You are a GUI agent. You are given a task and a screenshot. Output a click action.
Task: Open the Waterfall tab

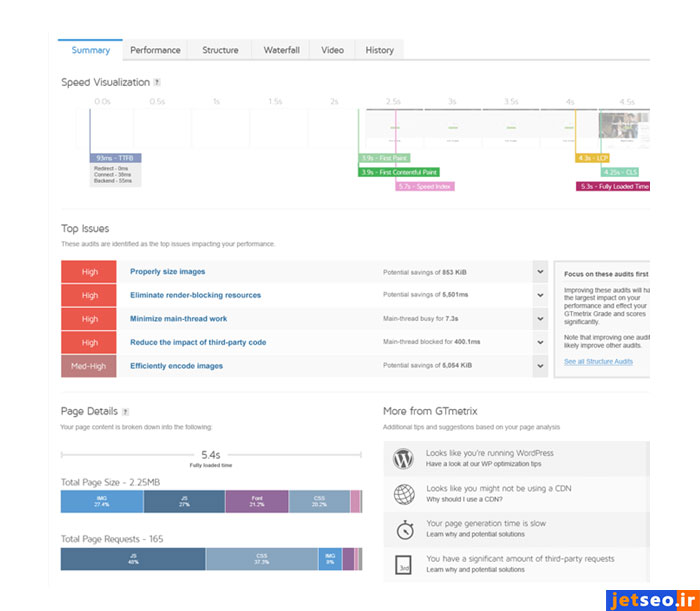tap(281, 50)
